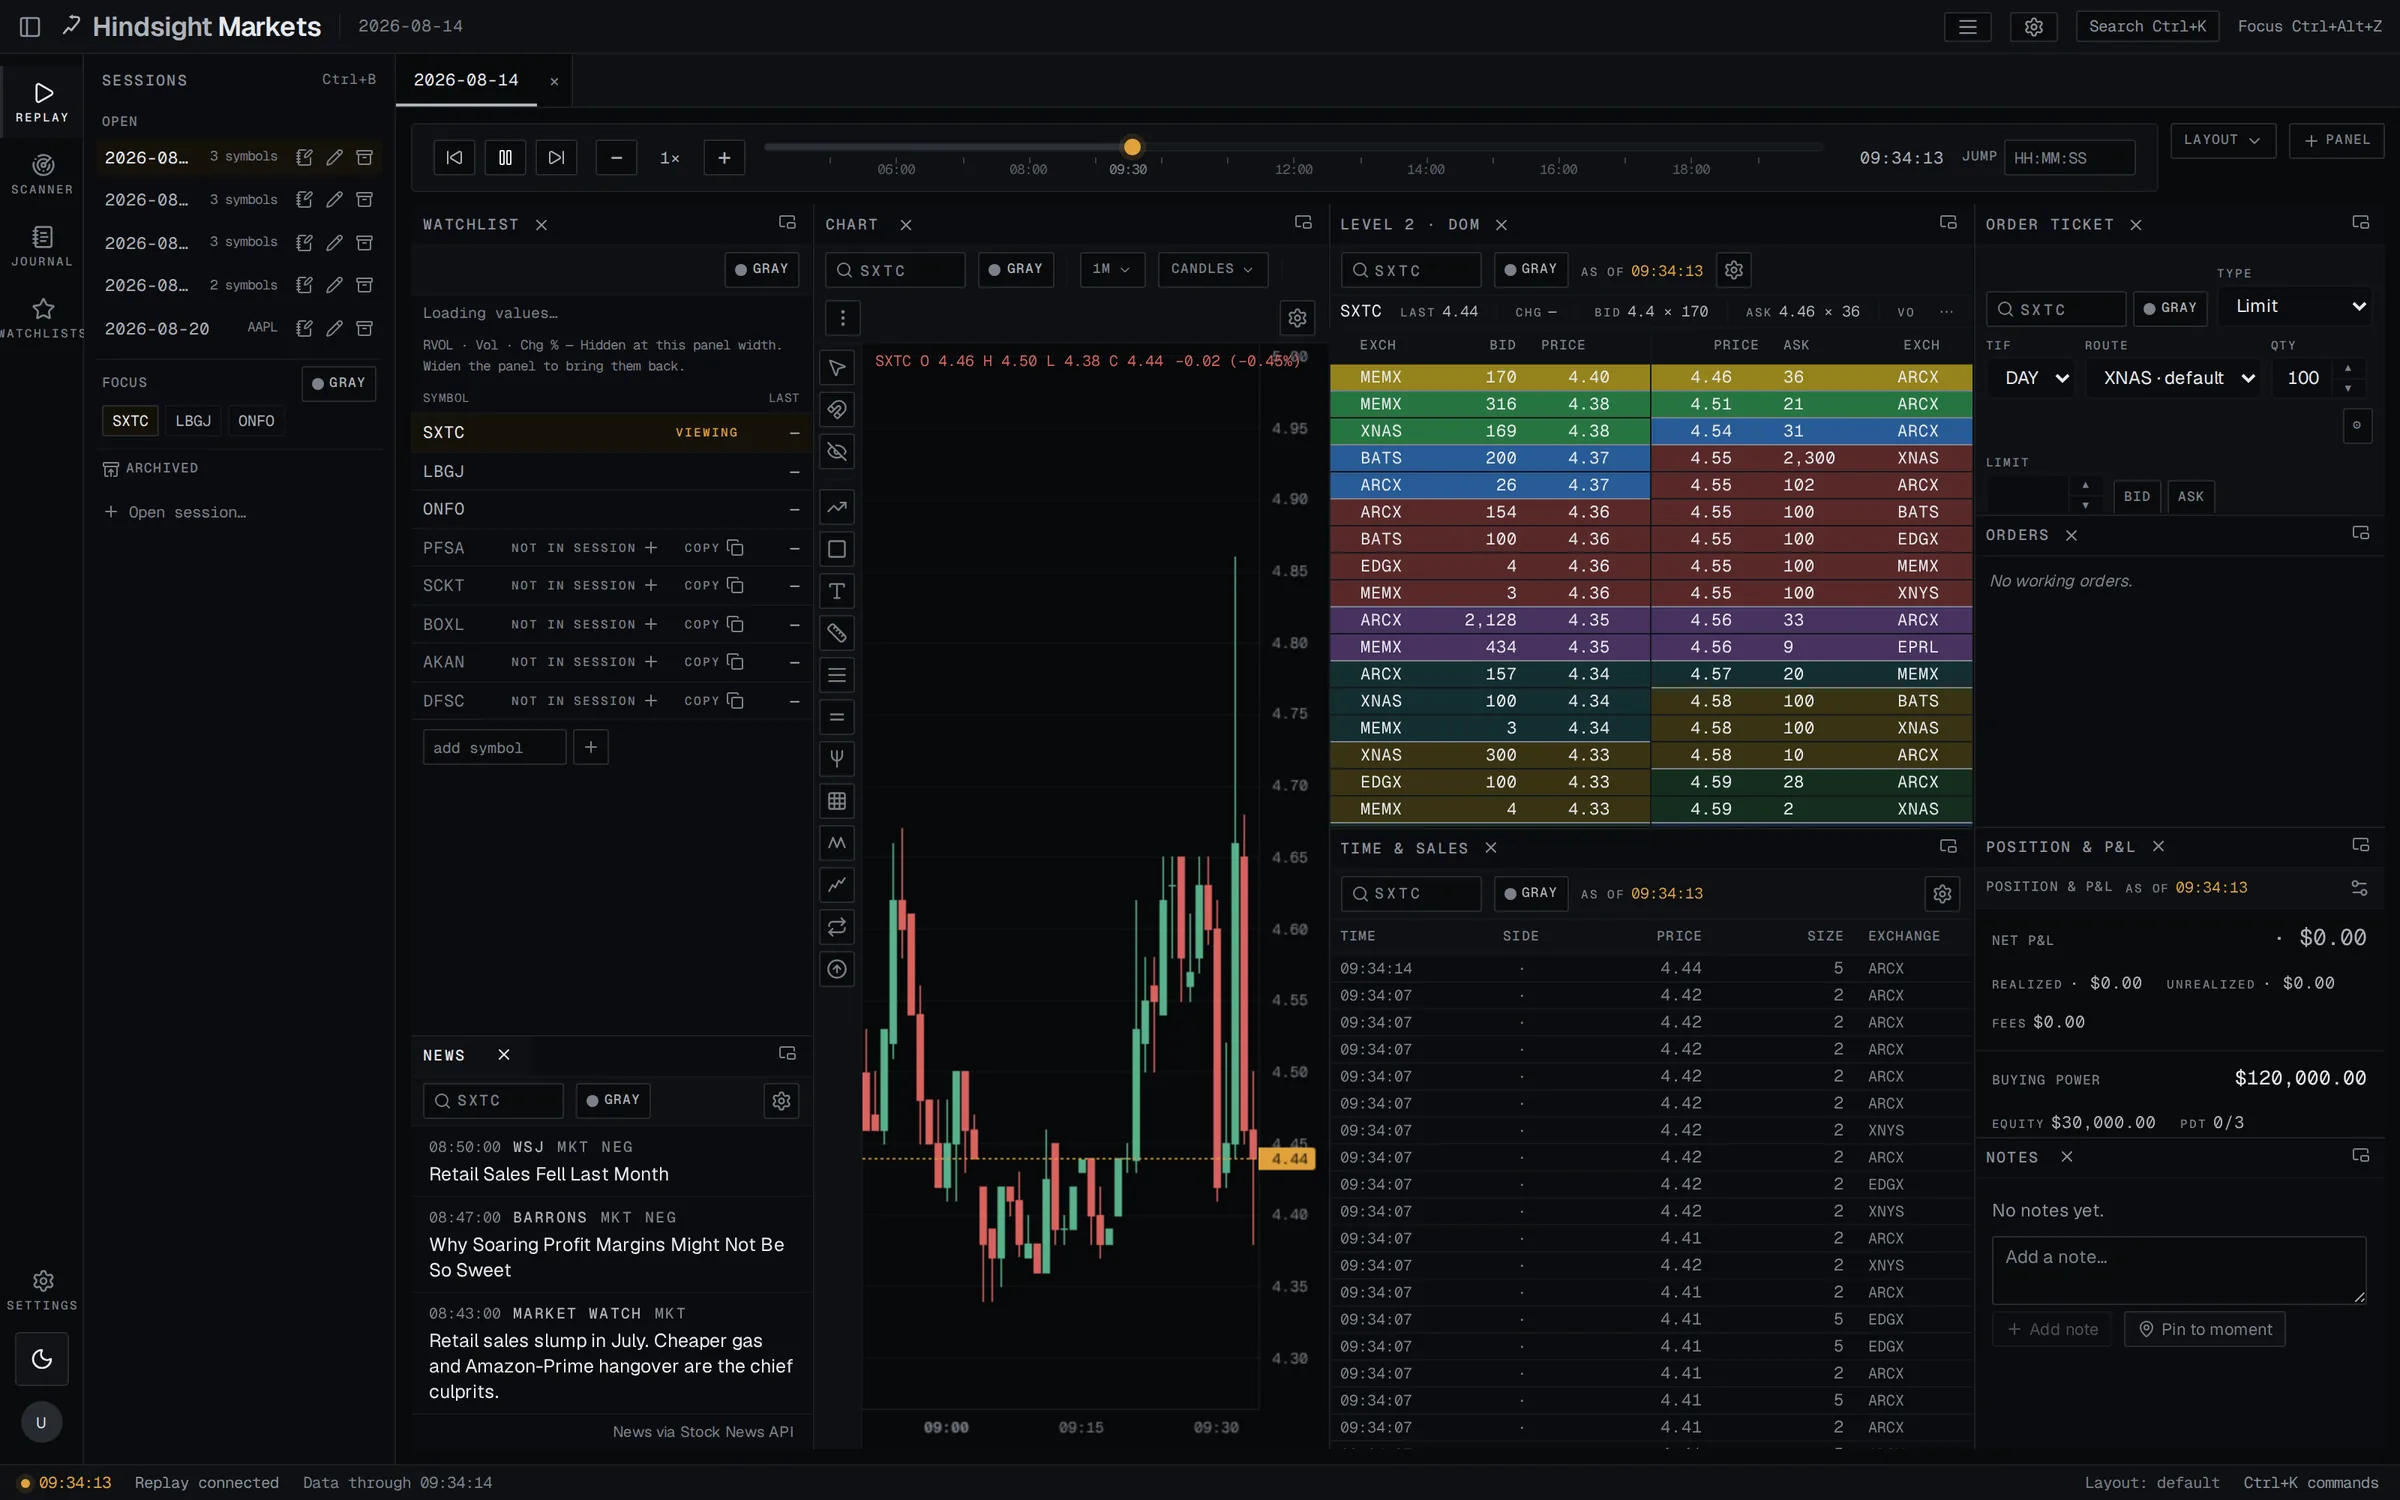Open the top bar settings gear

coord(2033,27)
